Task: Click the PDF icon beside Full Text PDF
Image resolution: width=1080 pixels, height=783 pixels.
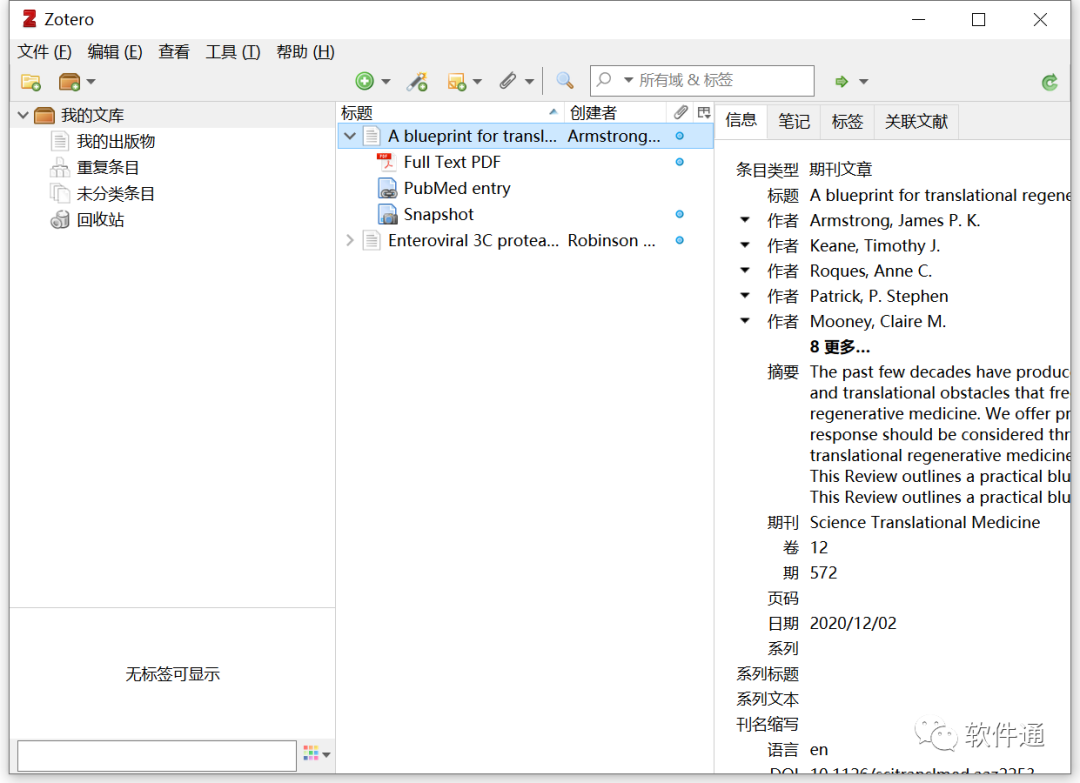Action: click(386, 162)
